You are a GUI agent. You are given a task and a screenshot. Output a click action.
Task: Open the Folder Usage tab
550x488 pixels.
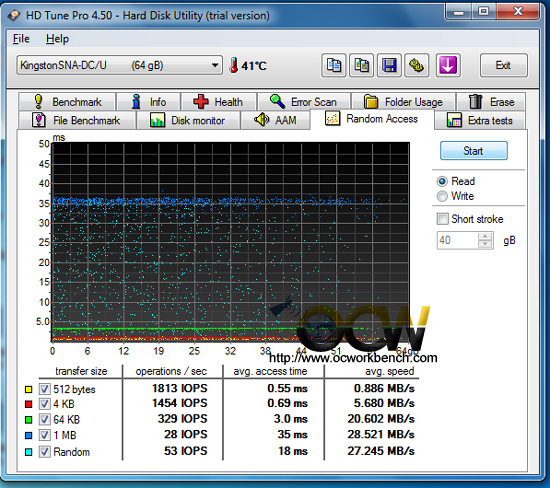(x=403, y=102)
